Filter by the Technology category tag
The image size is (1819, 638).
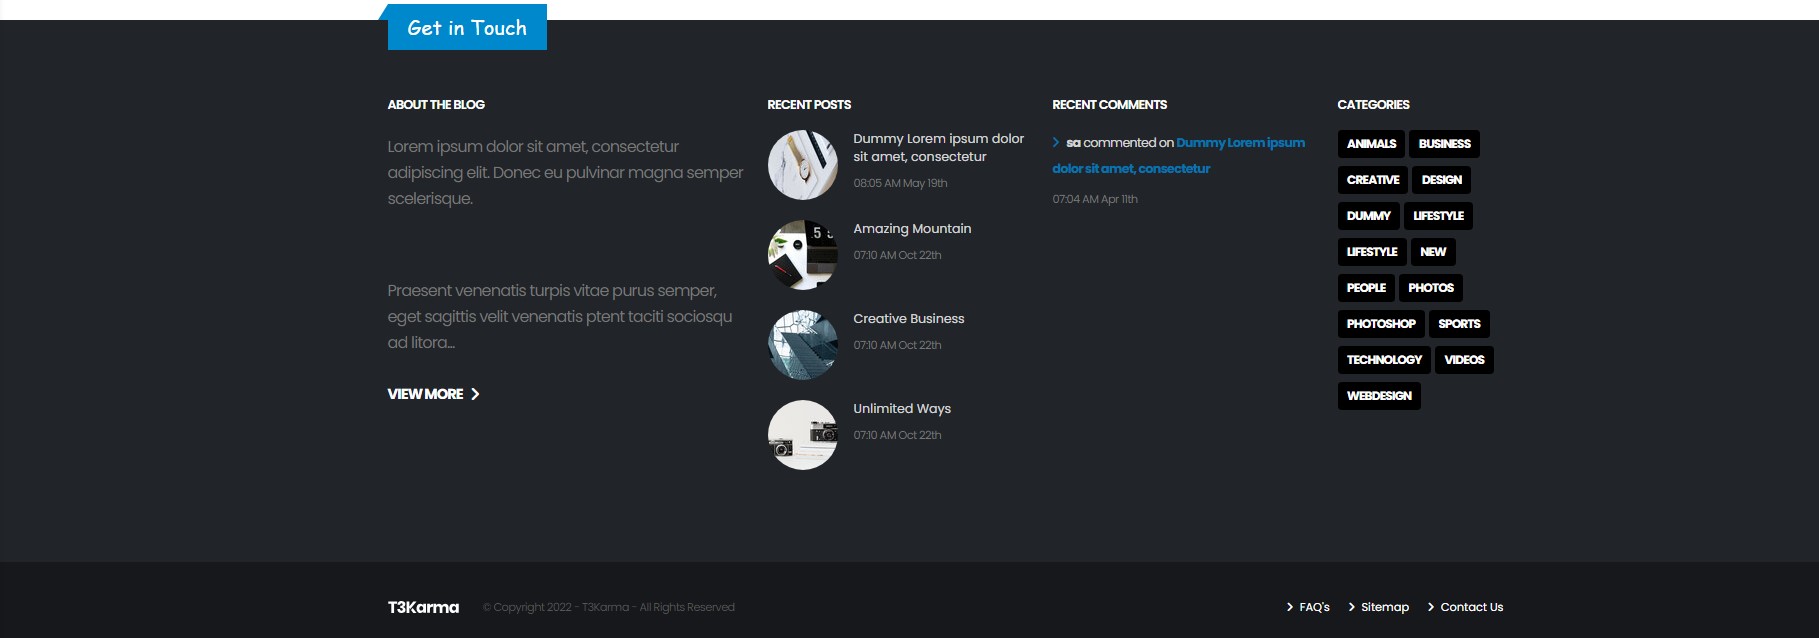1383,360
